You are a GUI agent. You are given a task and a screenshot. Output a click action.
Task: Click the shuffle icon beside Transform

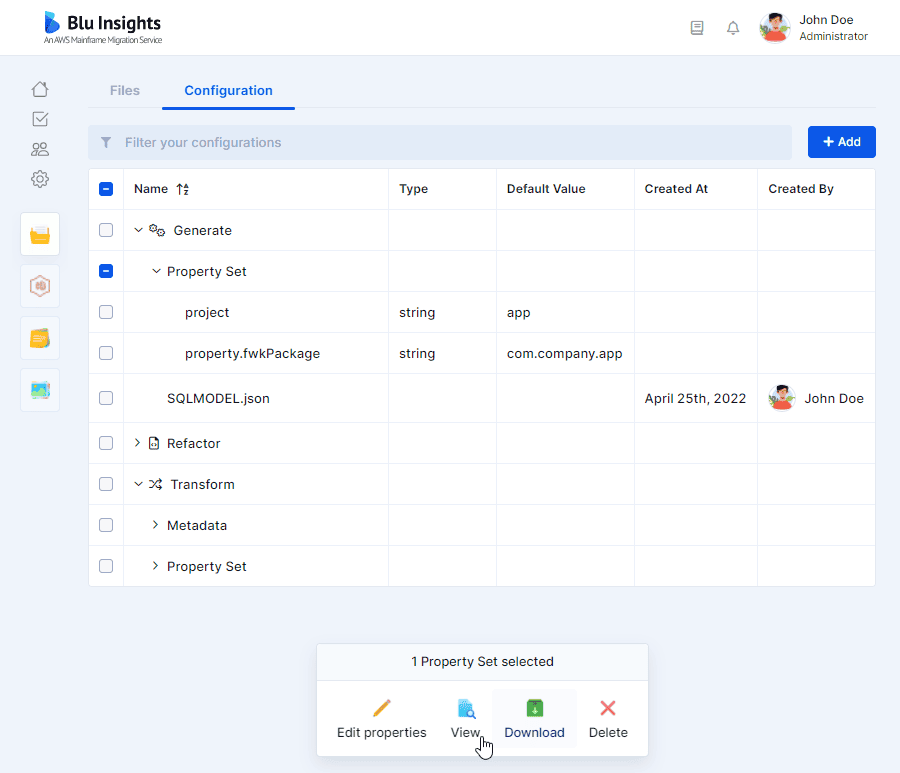pos(156,484)
